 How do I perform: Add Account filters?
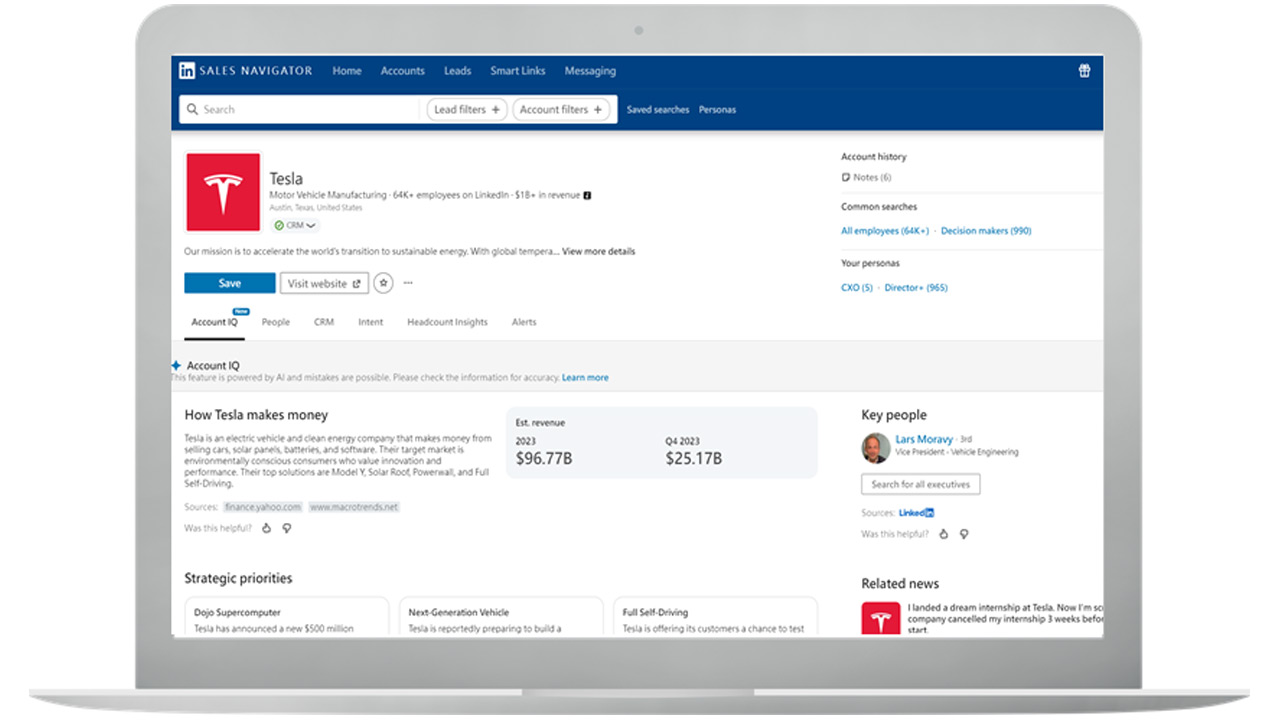(561, 110)
